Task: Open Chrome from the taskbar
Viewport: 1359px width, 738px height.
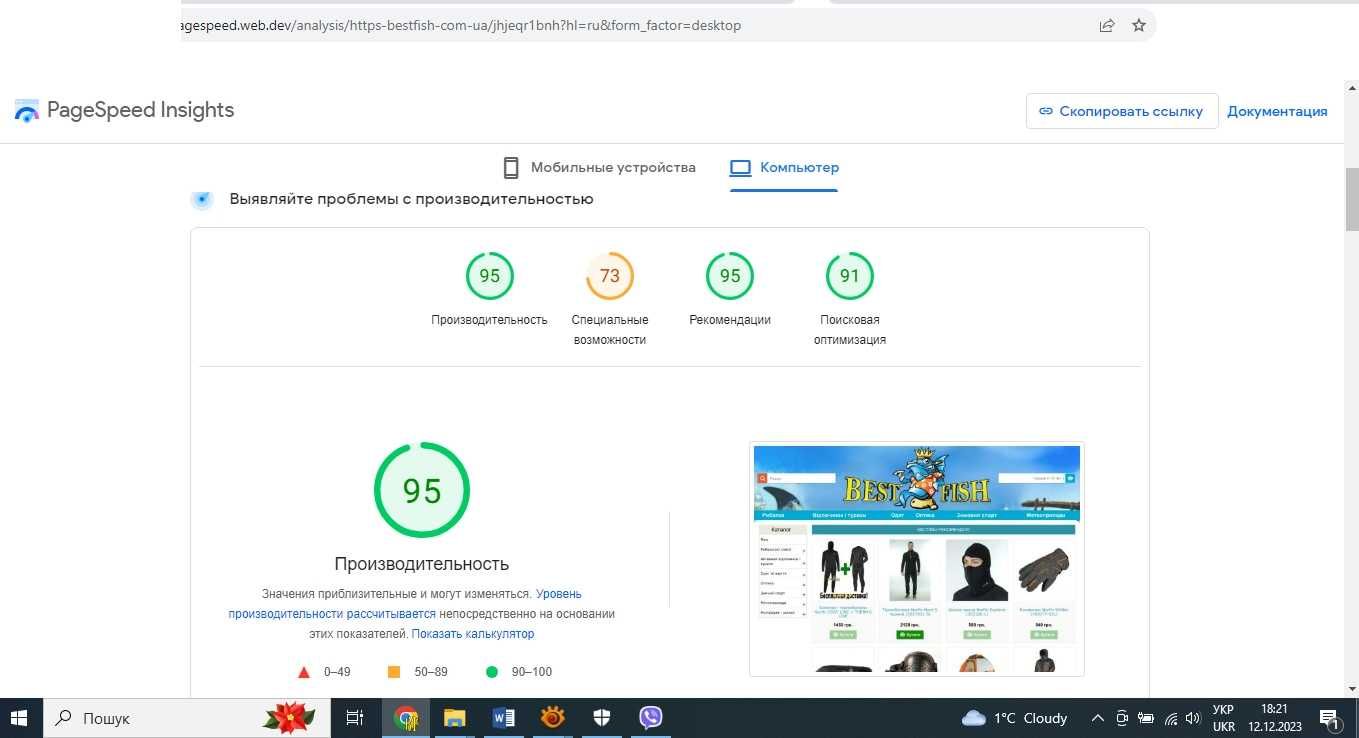Action: (x=405, y=718)
